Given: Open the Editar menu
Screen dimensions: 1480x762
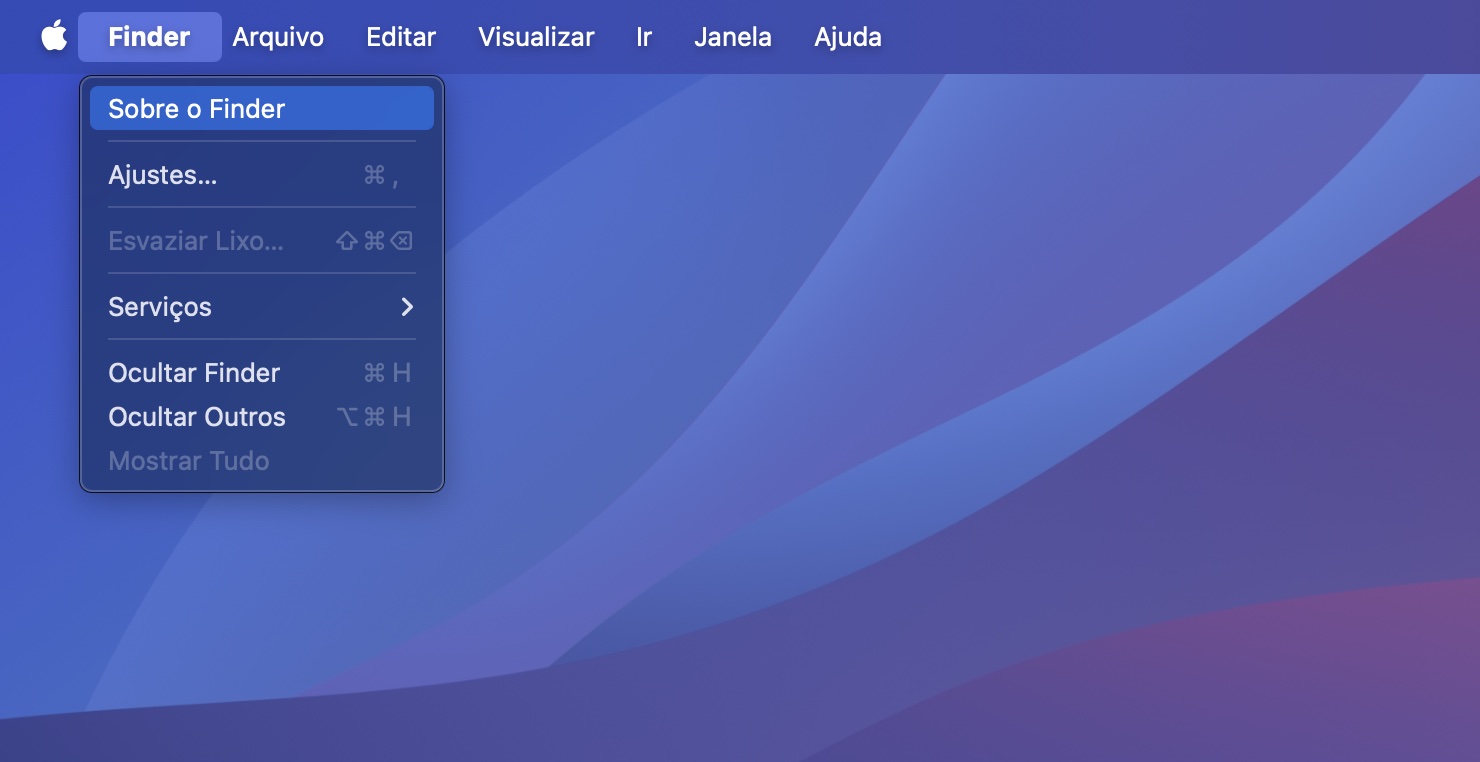Looking at the screenshot, I should [x=399, y=36].
